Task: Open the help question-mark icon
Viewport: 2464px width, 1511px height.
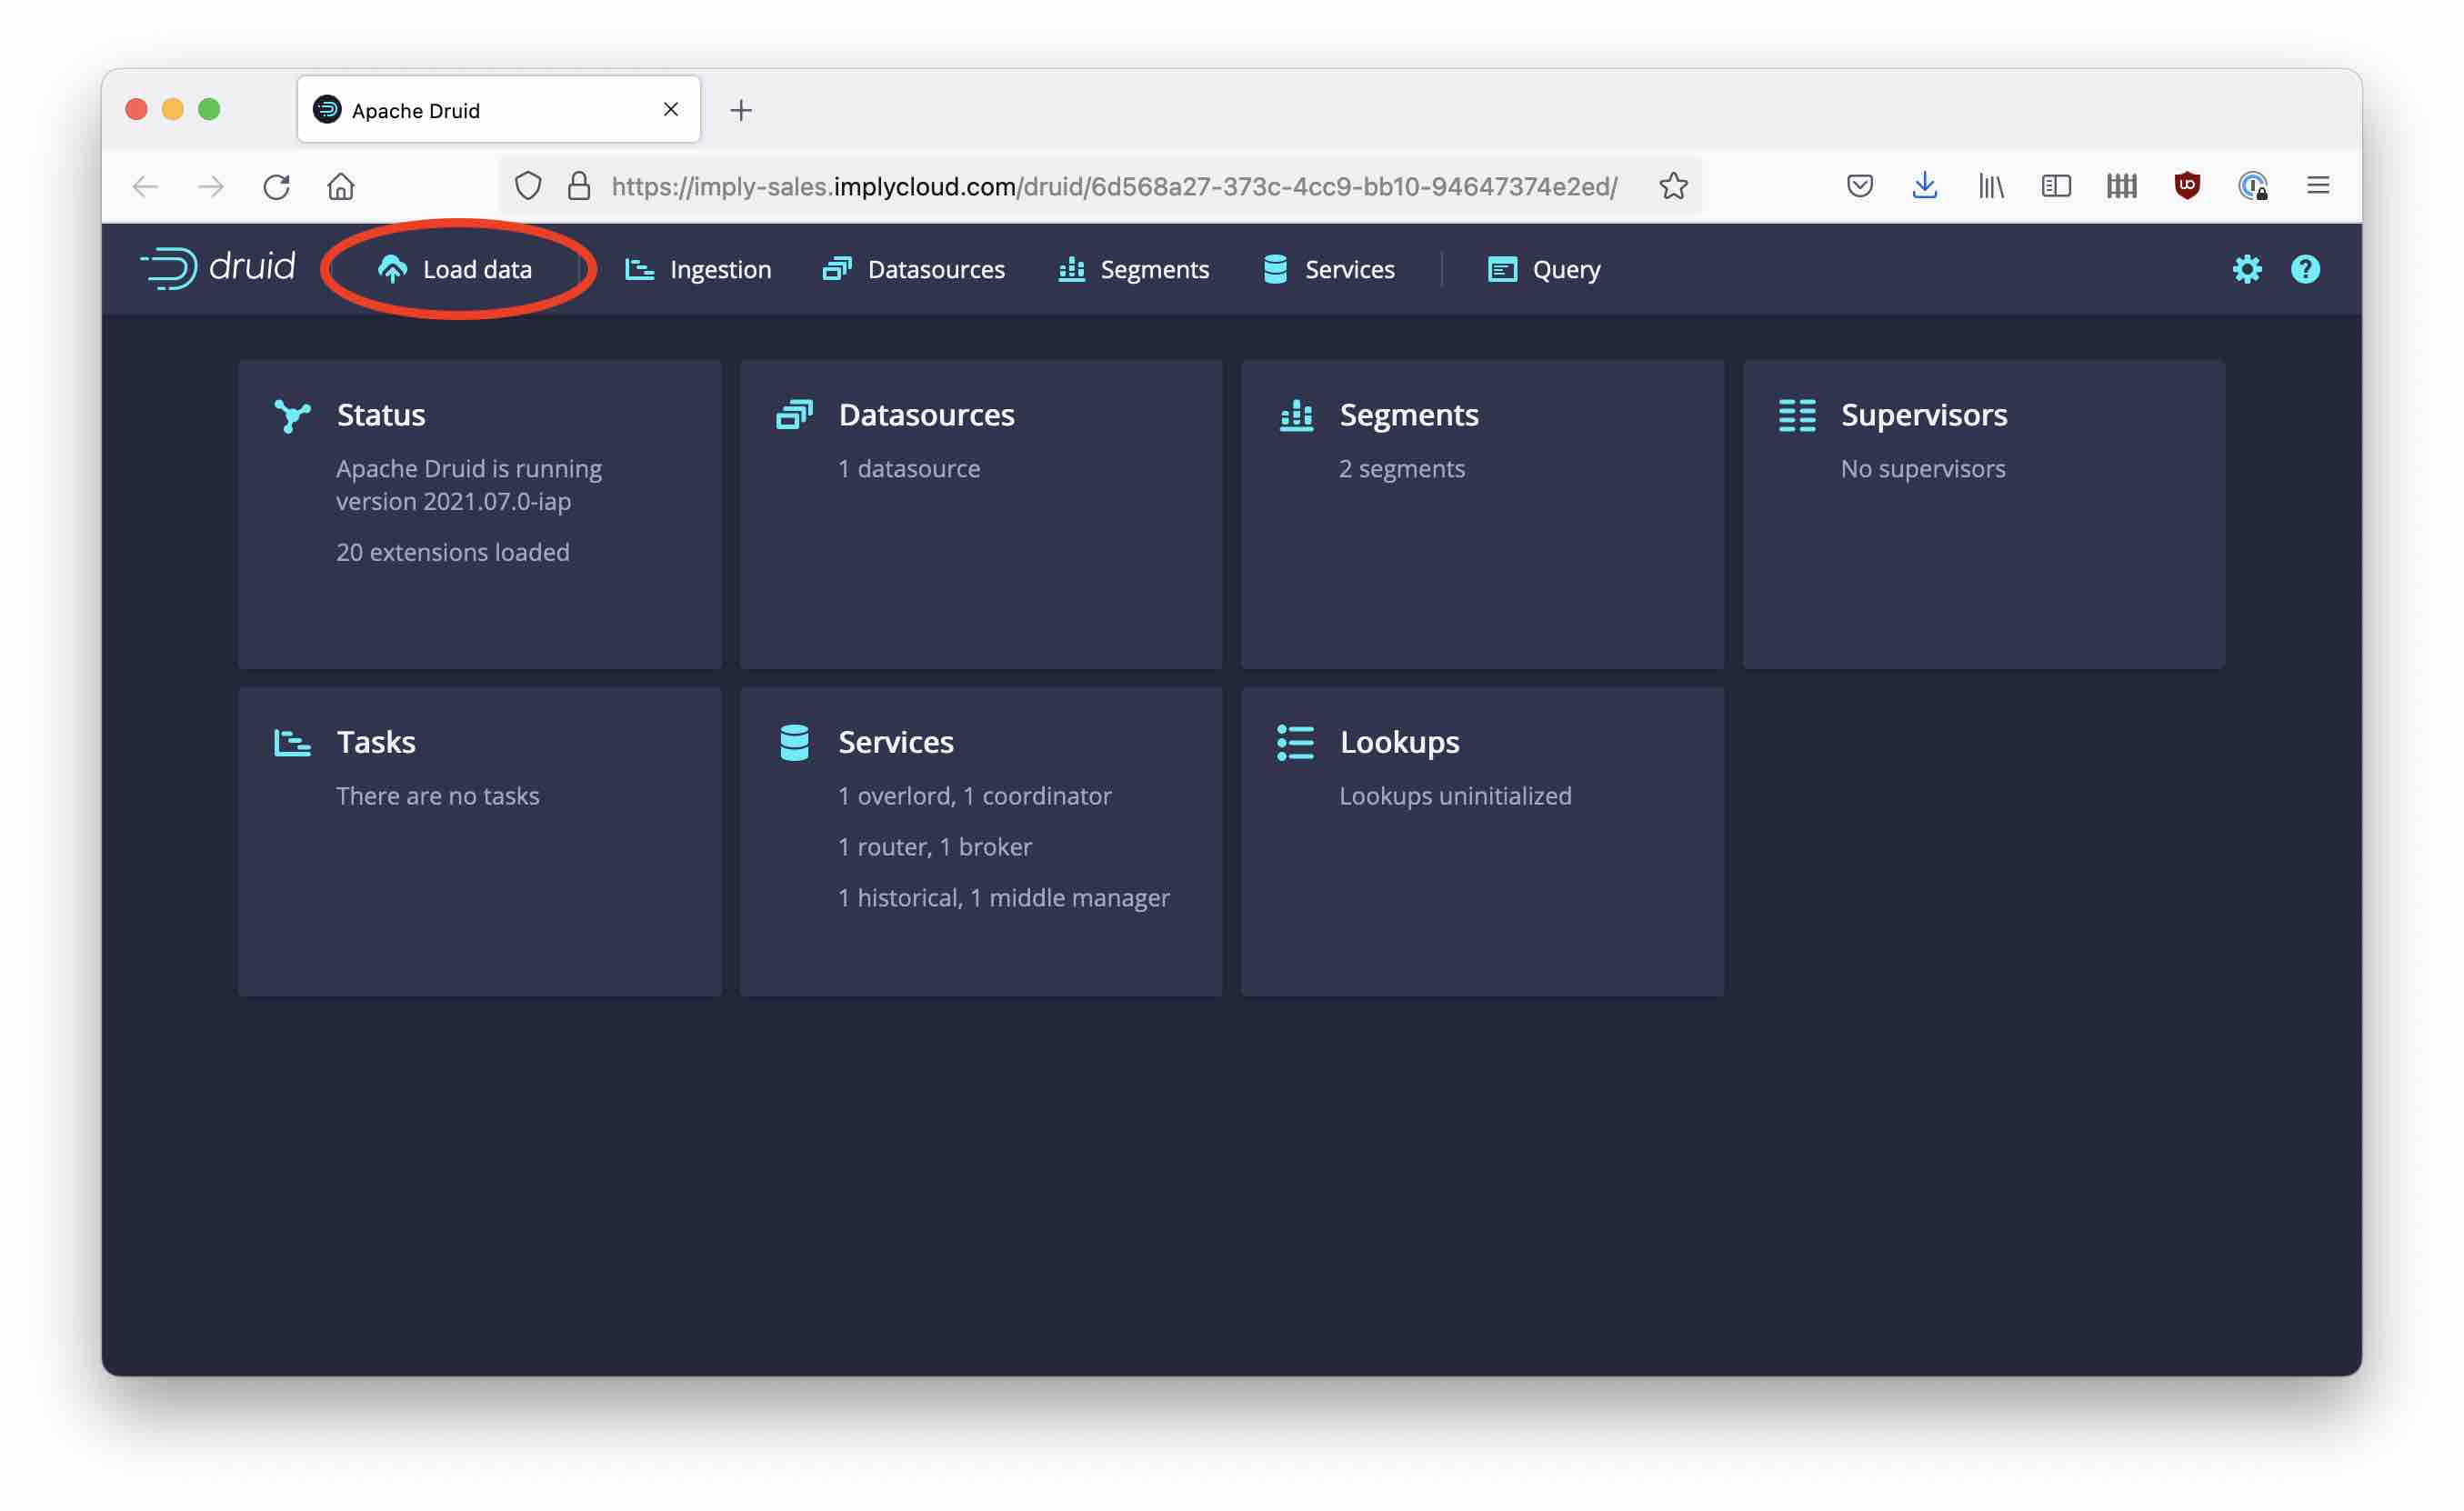Action: [x=2305, y=268]
